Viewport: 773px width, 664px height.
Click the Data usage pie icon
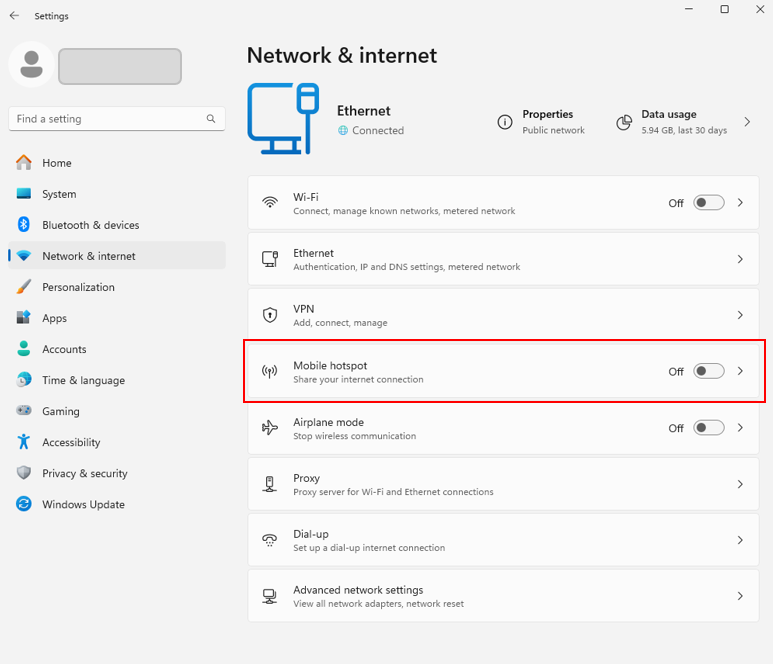coord(624,122)
